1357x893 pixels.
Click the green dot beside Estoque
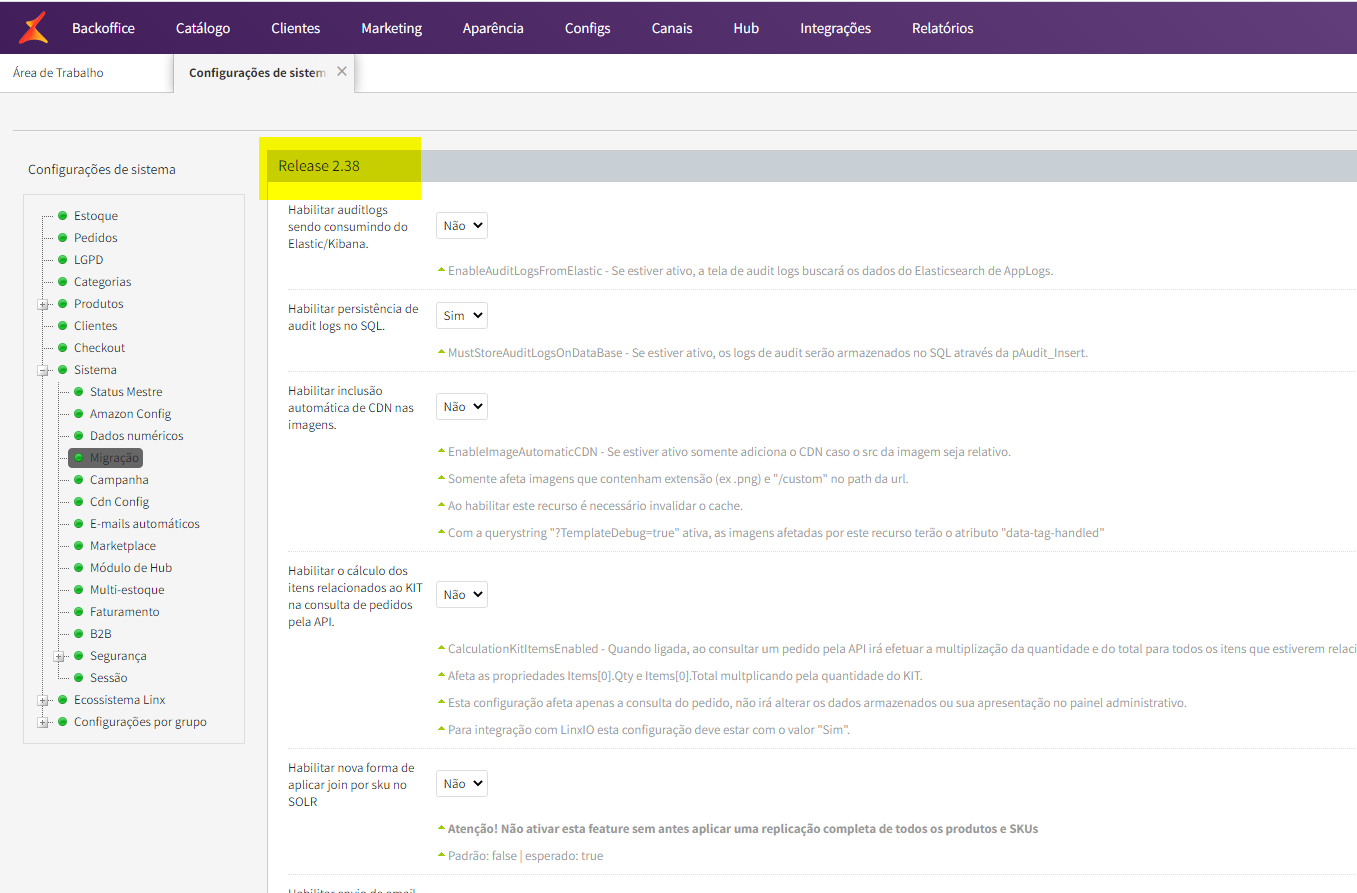click(x=62, y=215)
